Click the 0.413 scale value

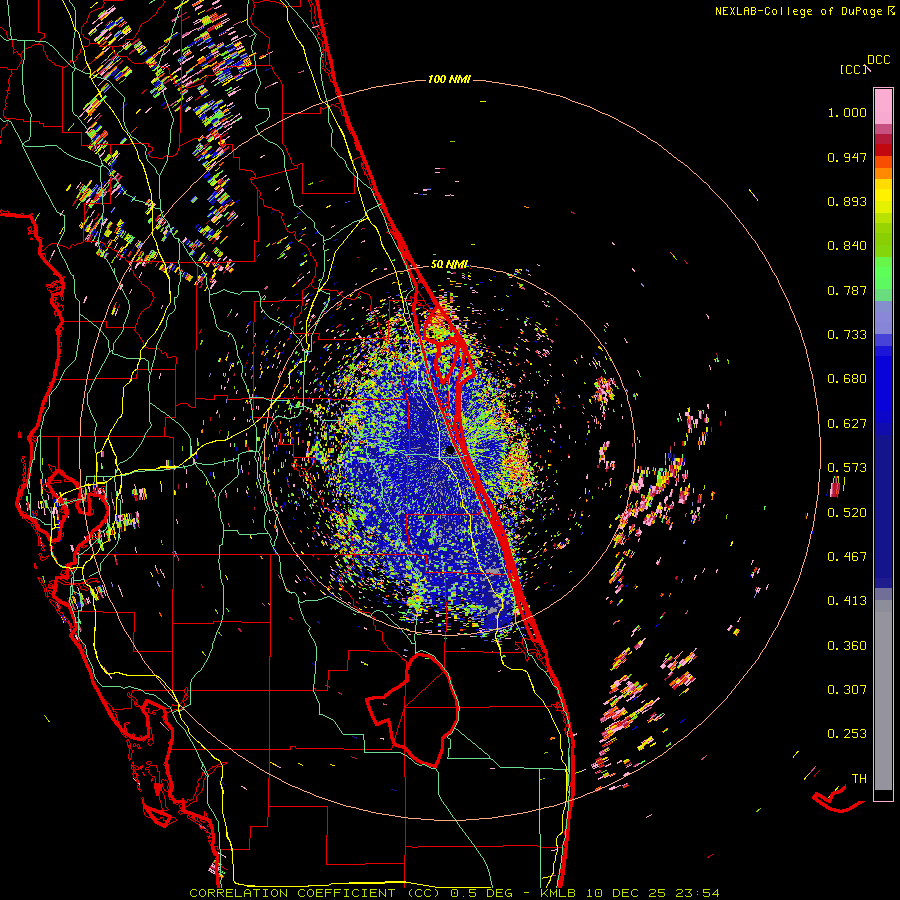pos(847,601)
